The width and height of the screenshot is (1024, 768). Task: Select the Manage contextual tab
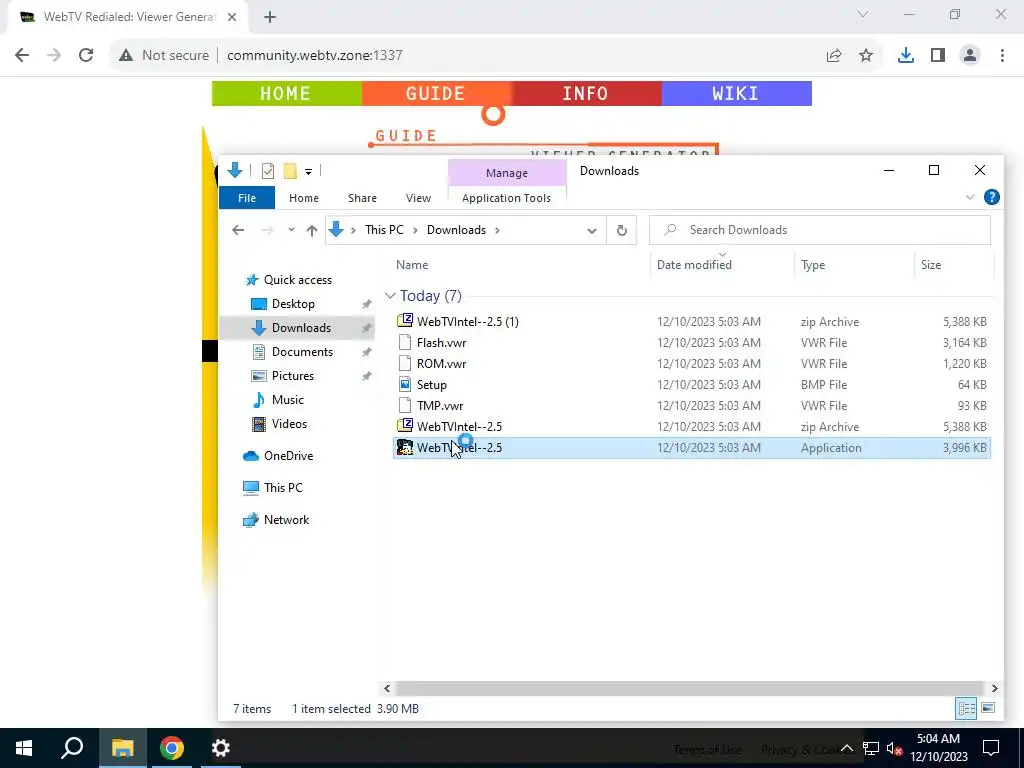pyautogui.click(x=507, y=173)
